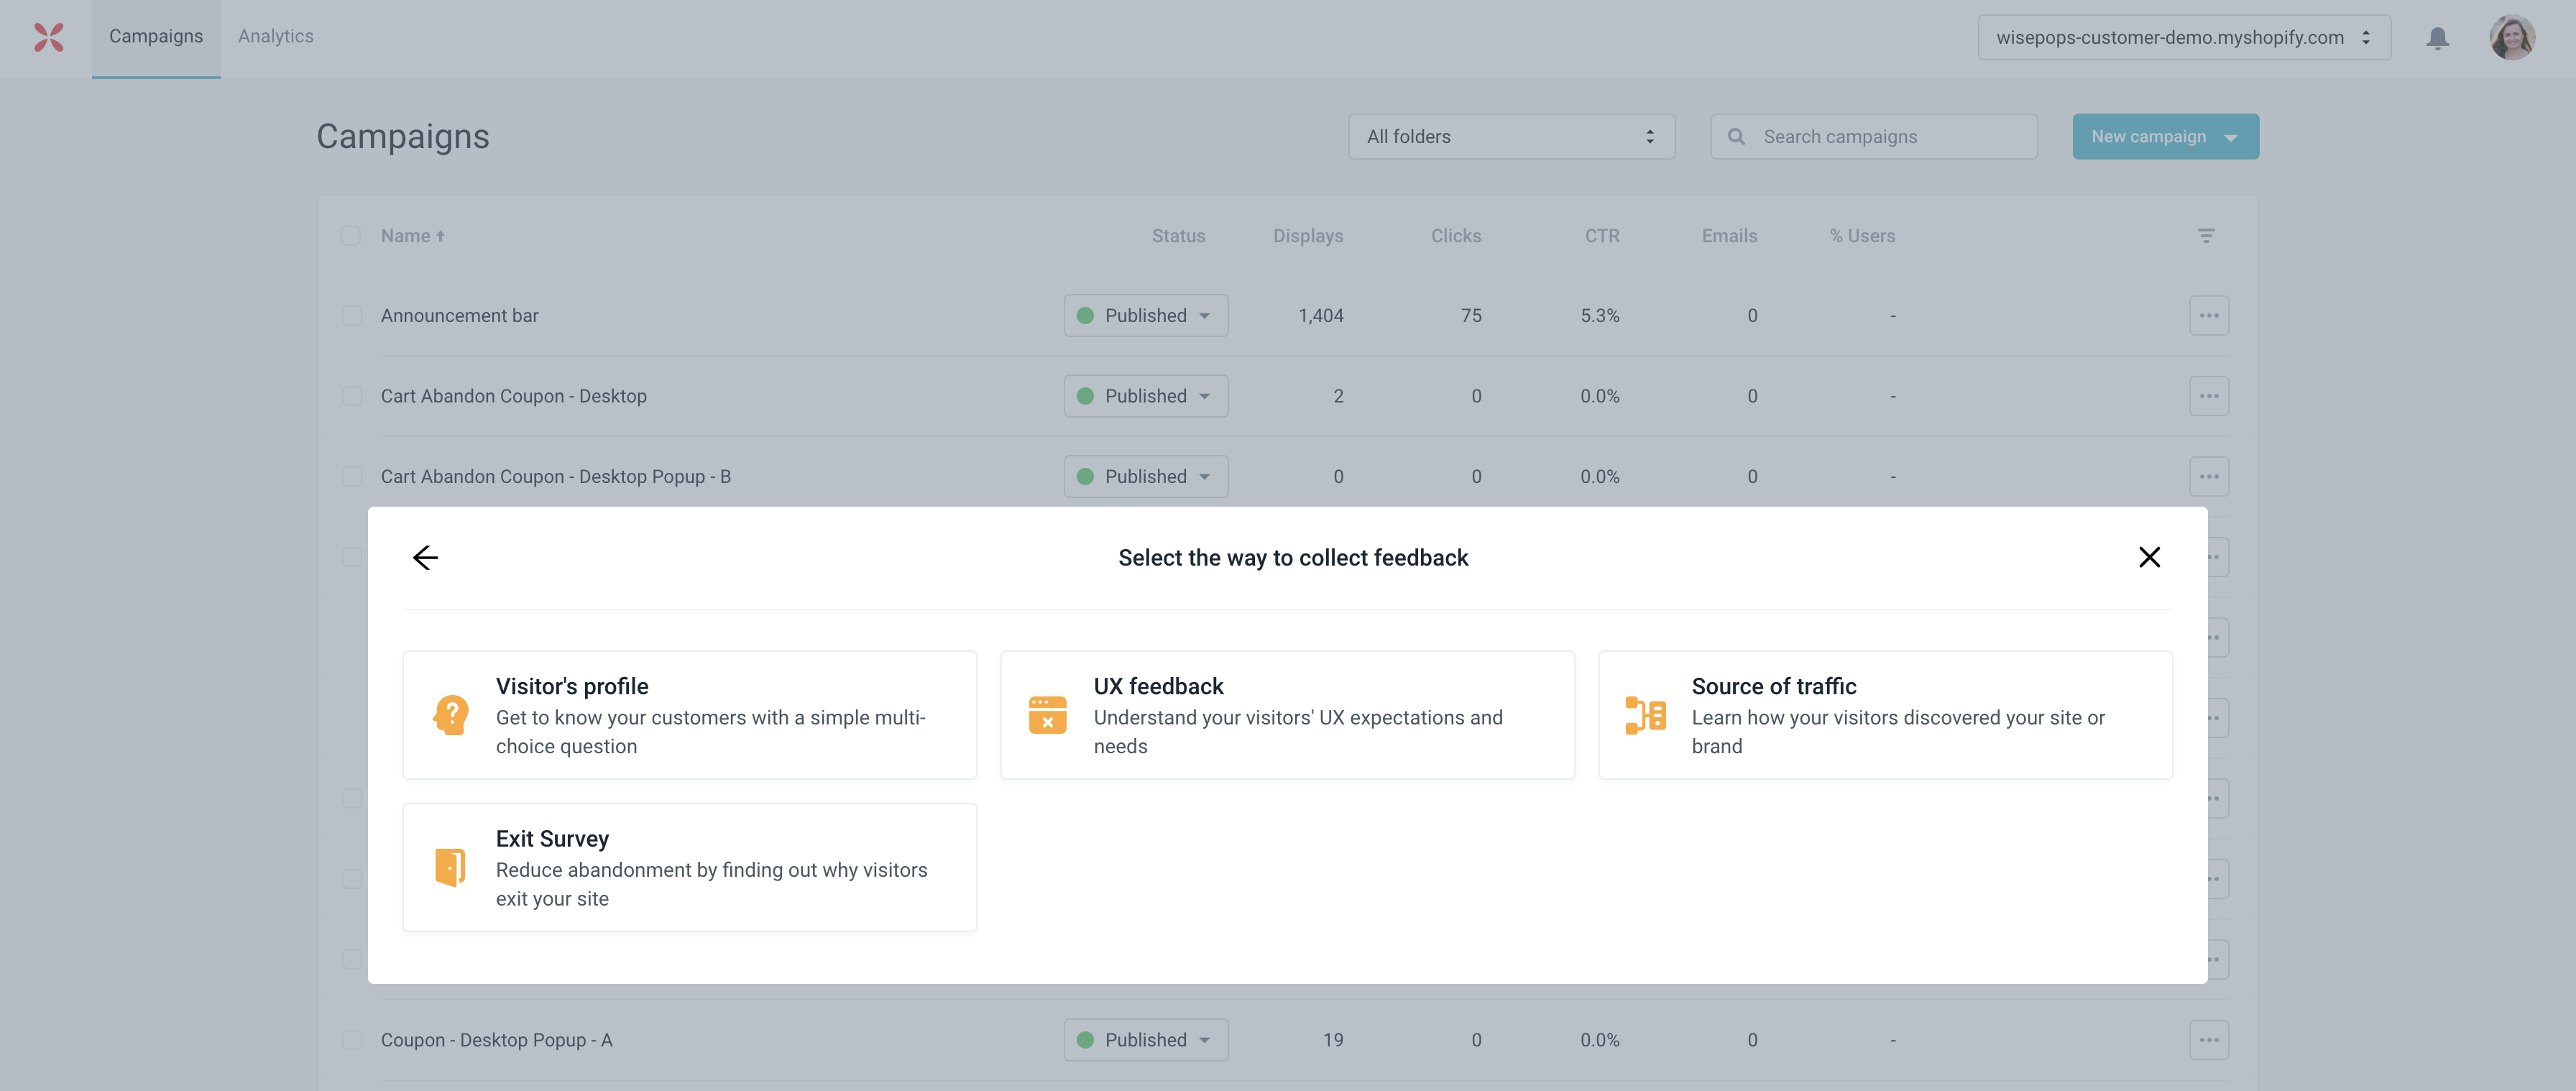Check the Cart Abandon Coupon - Desktop checkbox
The height and width of the screenshot is (1091, 2576).
352,396
